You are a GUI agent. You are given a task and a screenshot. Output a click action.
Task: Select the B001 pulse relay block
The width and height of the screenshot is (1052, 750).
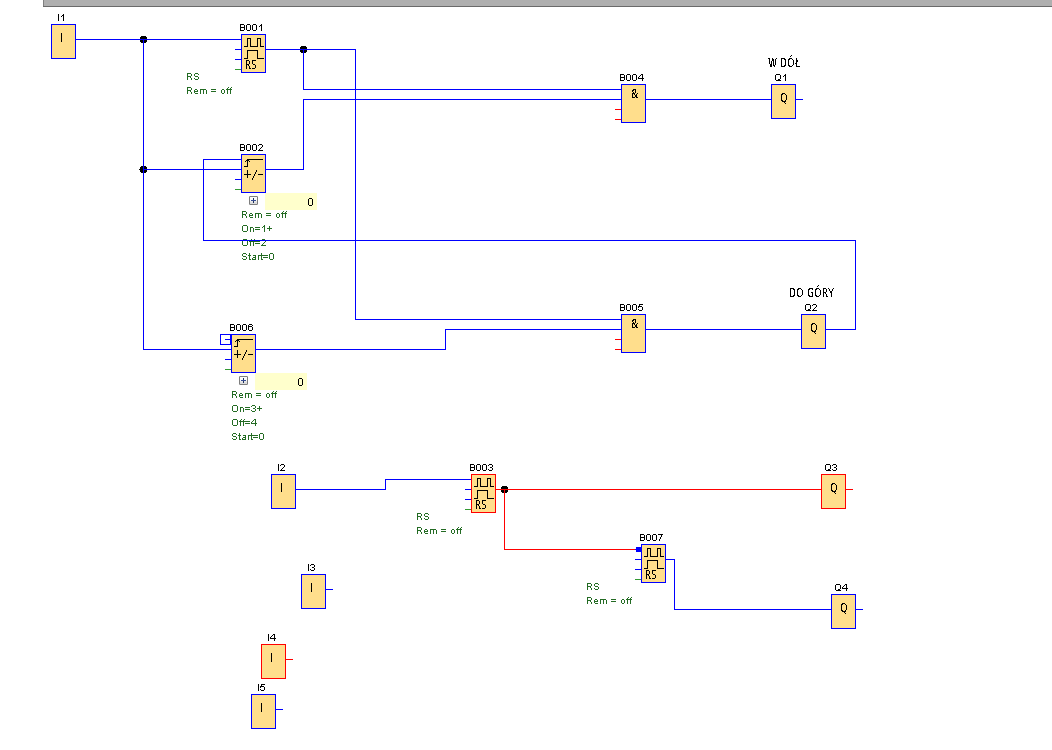254,54
